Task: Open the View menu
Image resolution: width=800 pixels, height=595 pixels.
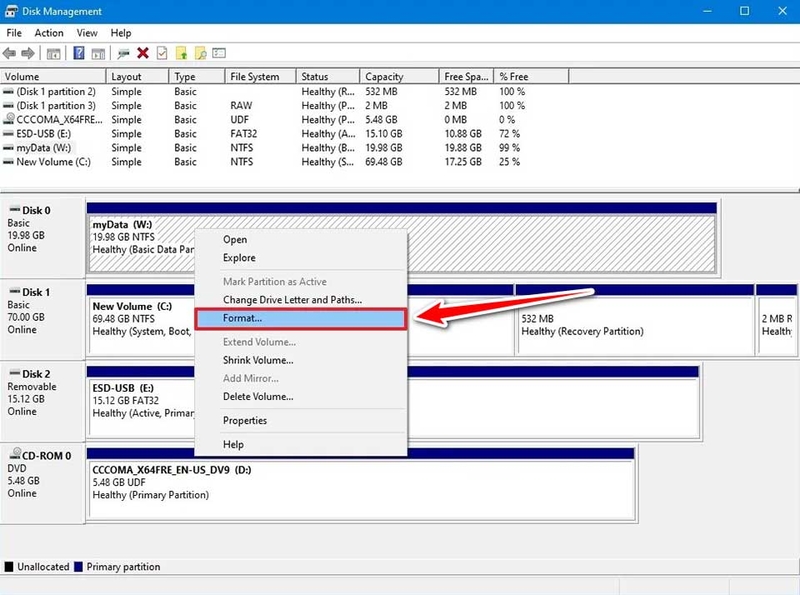Action: (x=87, y=33)
